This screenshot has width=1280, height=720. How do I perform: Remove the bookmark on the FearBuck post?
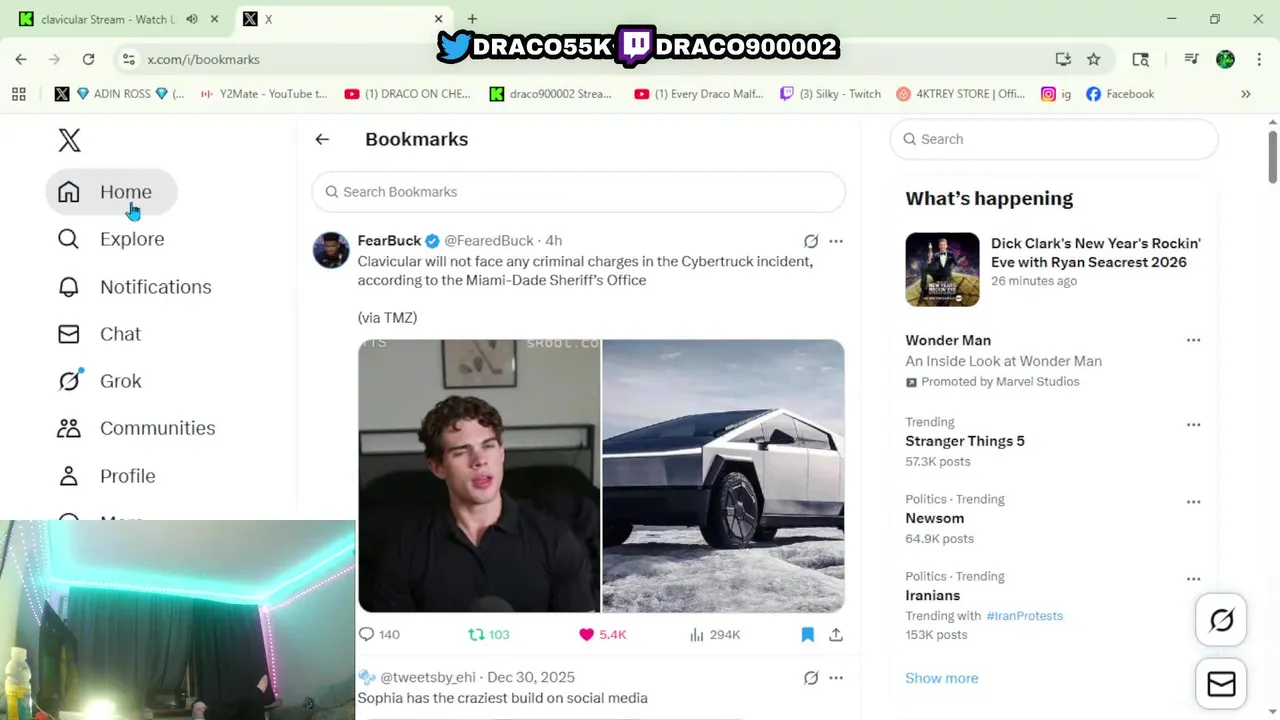(808, 635)
